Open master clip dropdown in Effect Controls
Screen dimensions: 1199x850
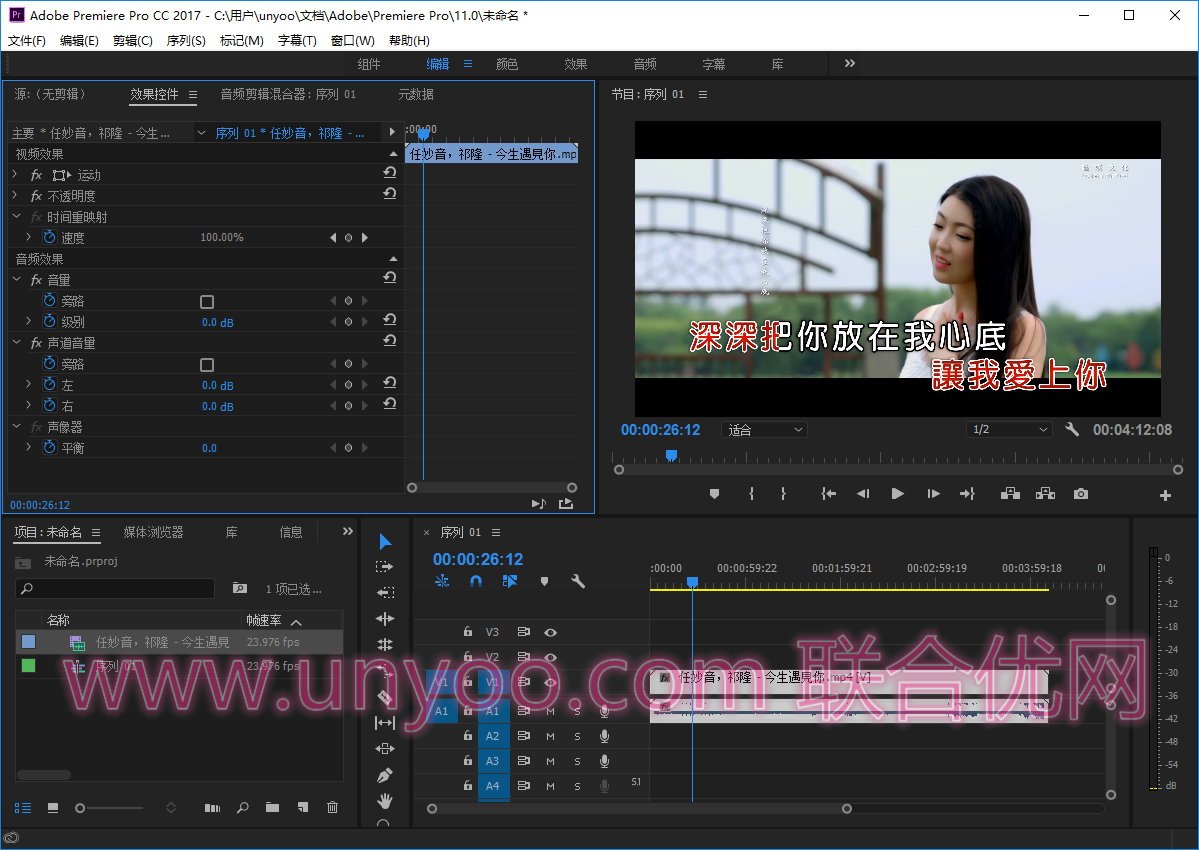(201, 133)
